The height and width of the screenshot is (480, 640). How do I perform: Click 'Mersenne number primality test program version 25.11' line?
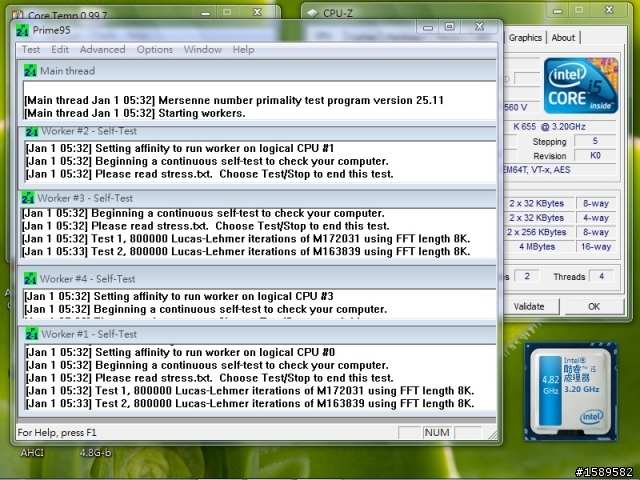tap(234, 100)
